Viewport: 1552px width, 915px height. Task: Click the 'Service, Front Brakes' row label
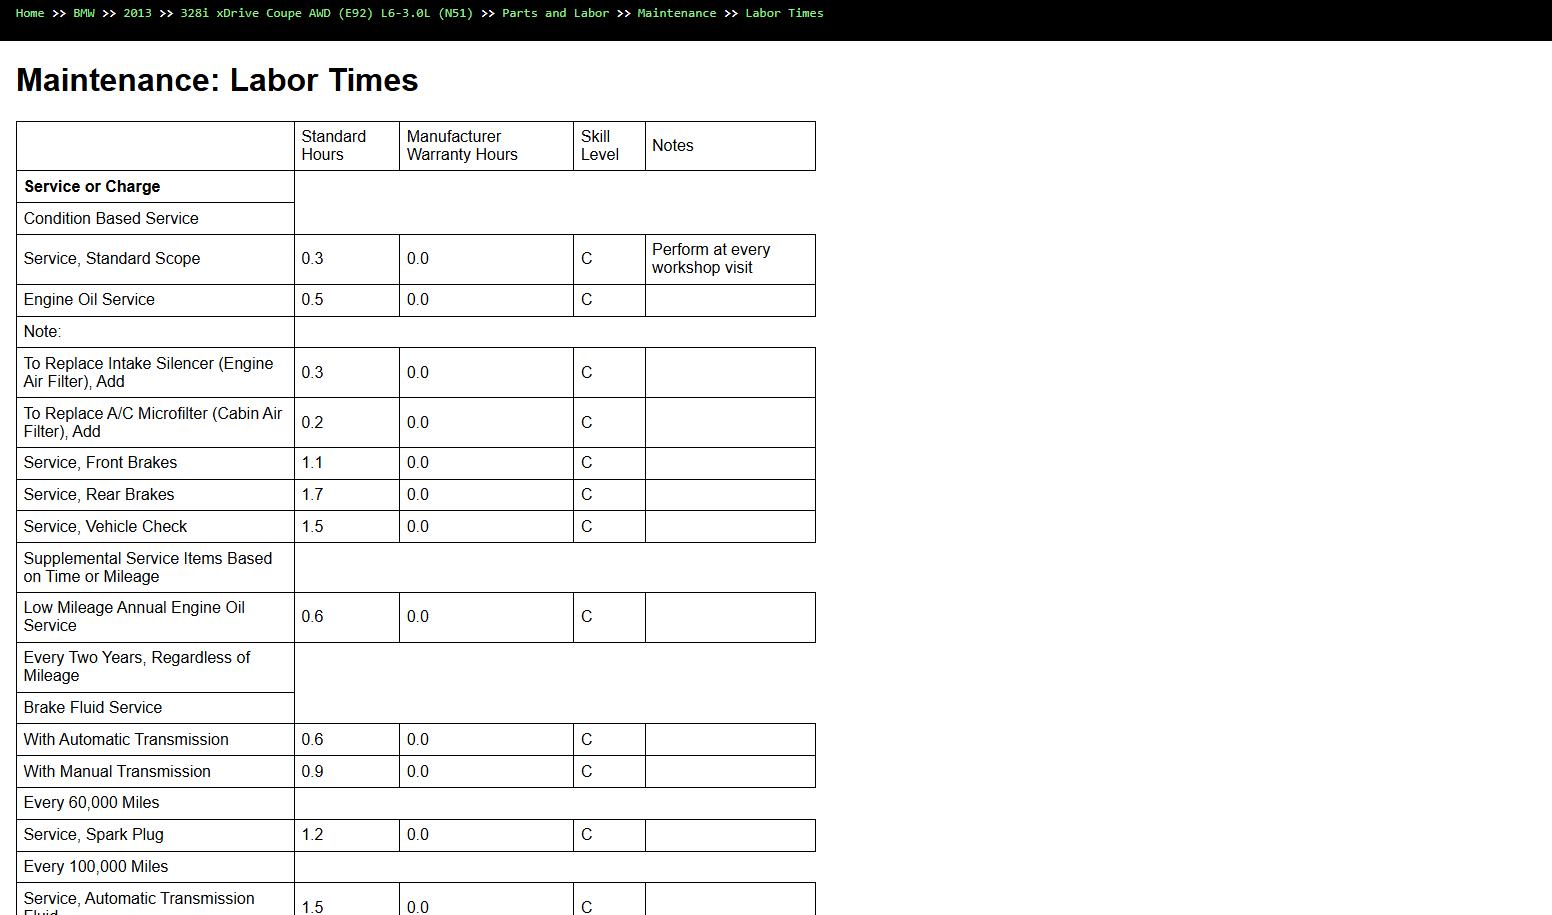[x=100, y=463]
